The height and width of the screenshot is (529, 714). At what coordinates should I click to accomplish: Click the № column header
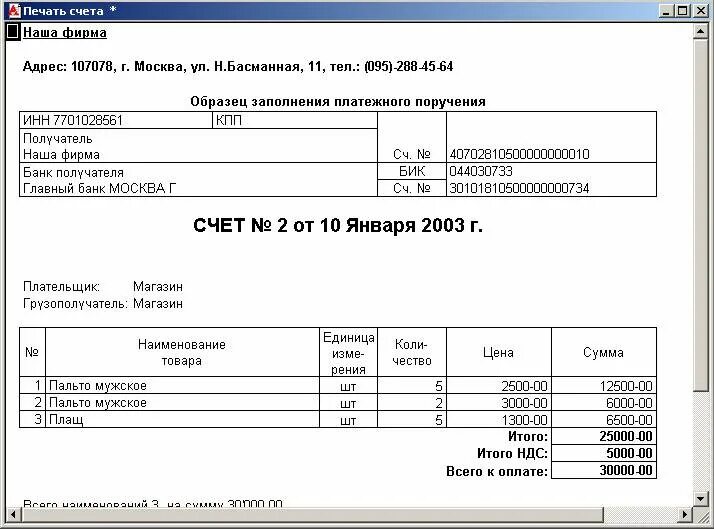[32, 352]
